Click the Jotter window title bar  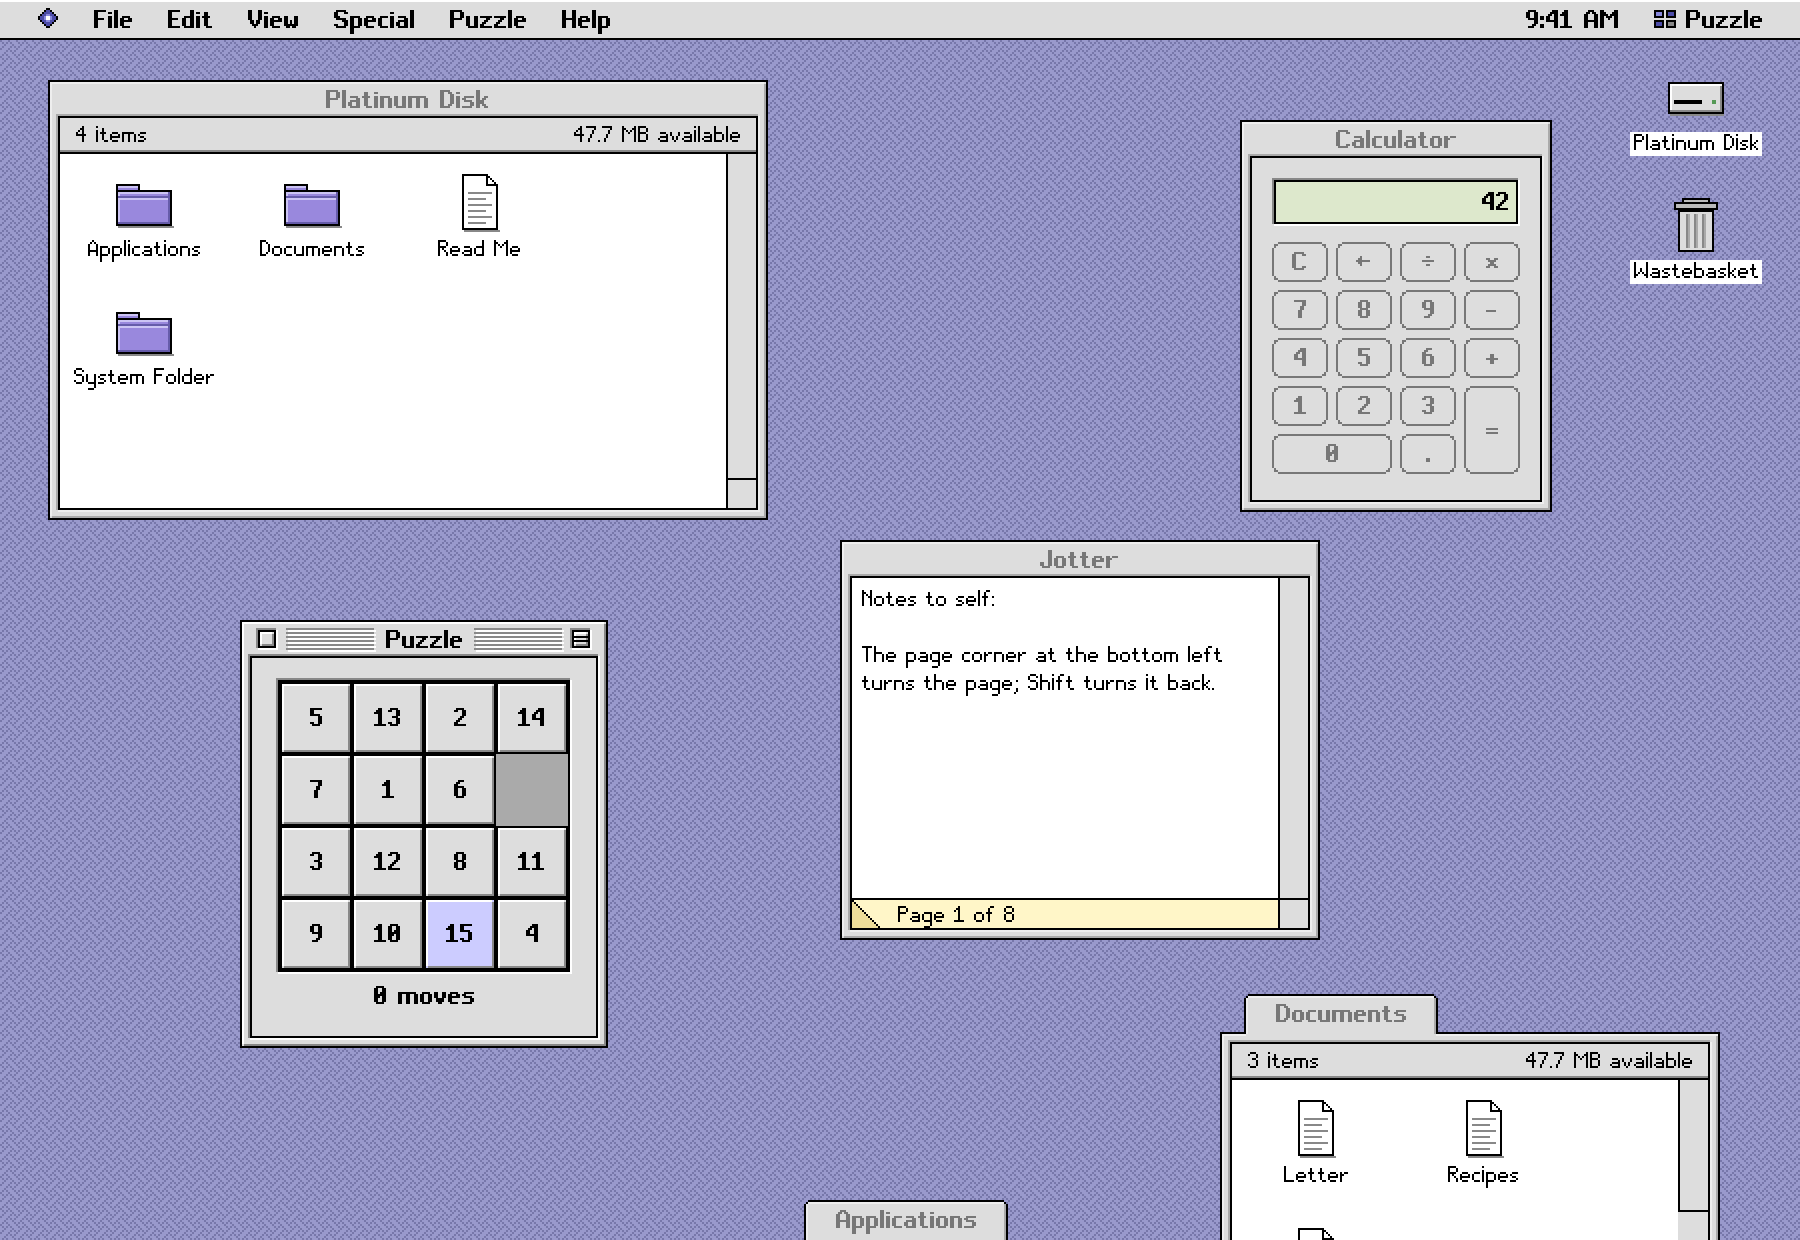point(1079,559)
